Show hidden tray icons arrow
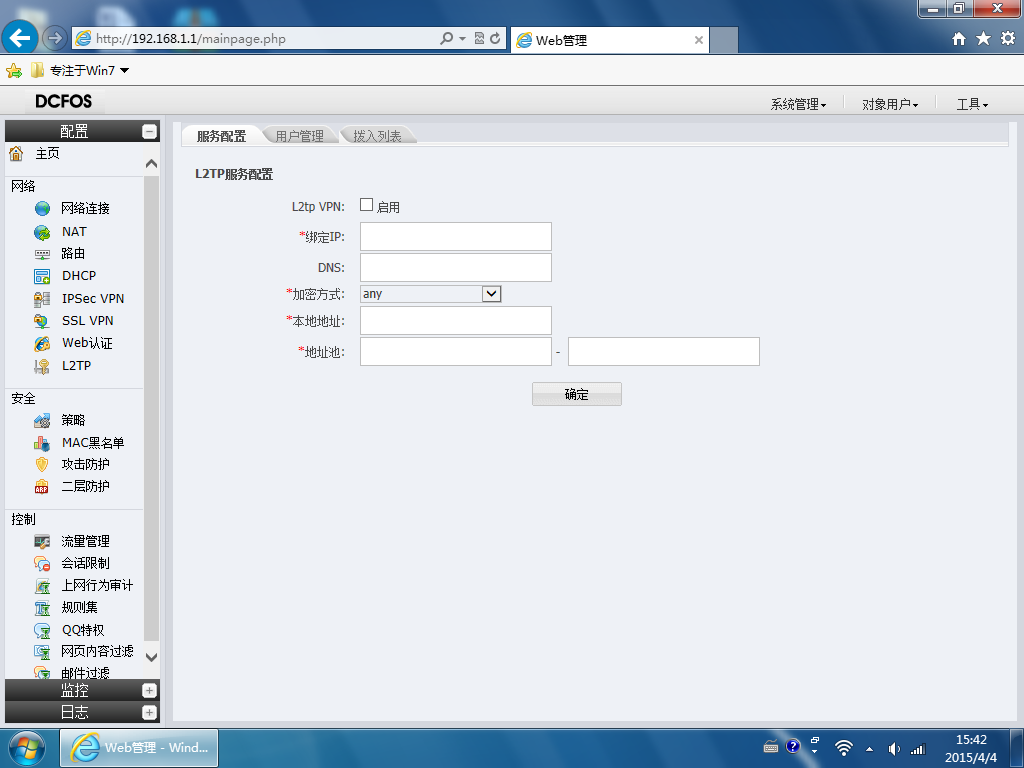The image size is (1024, 768). click(869, 749)
